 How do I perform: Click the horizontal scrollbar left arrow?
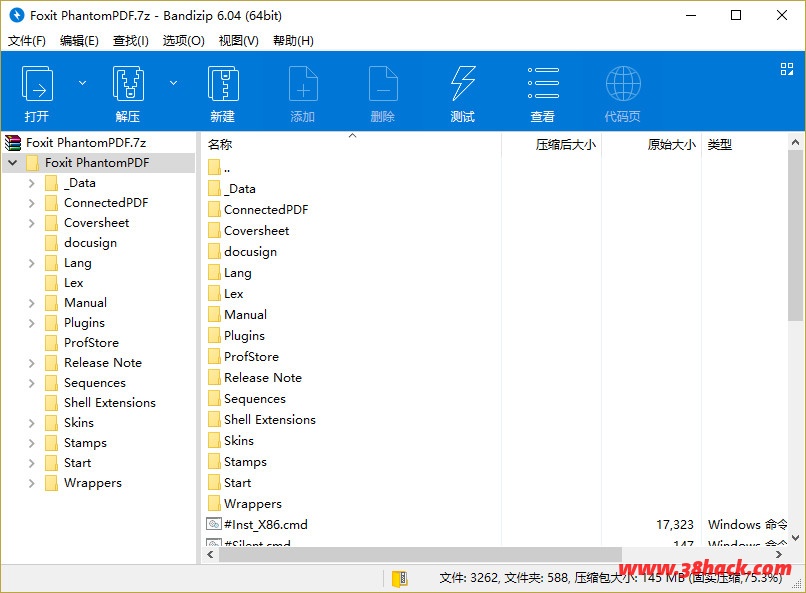click(210, 555)
